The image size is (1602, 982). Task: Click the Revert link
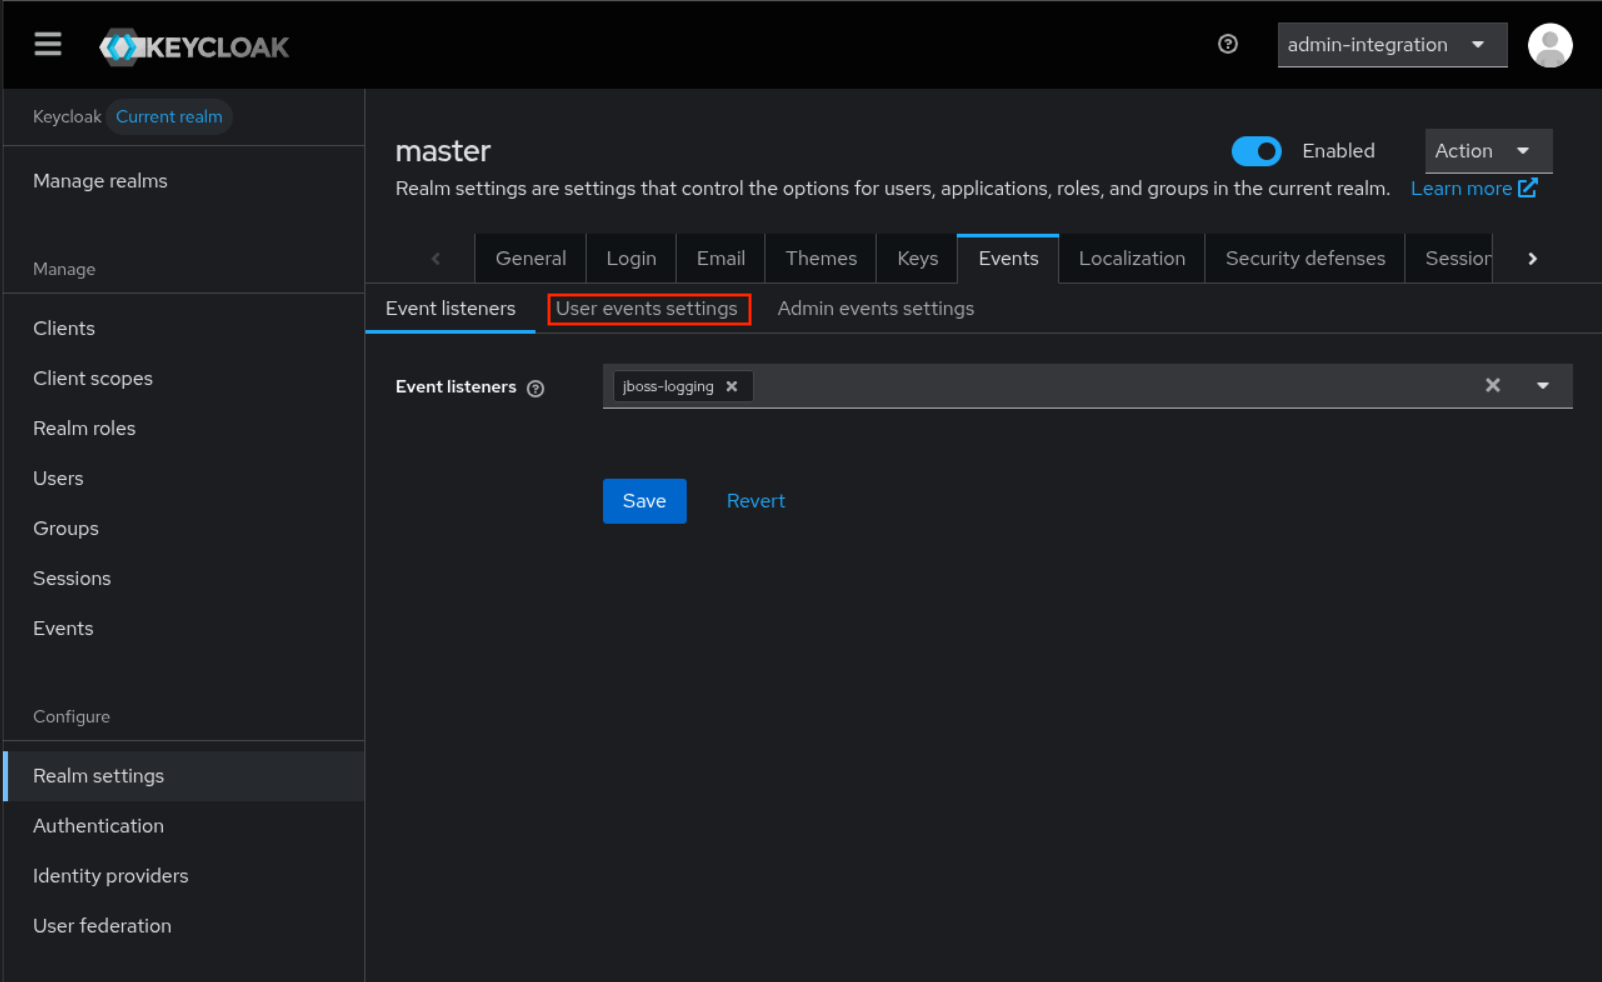point(755,501)
